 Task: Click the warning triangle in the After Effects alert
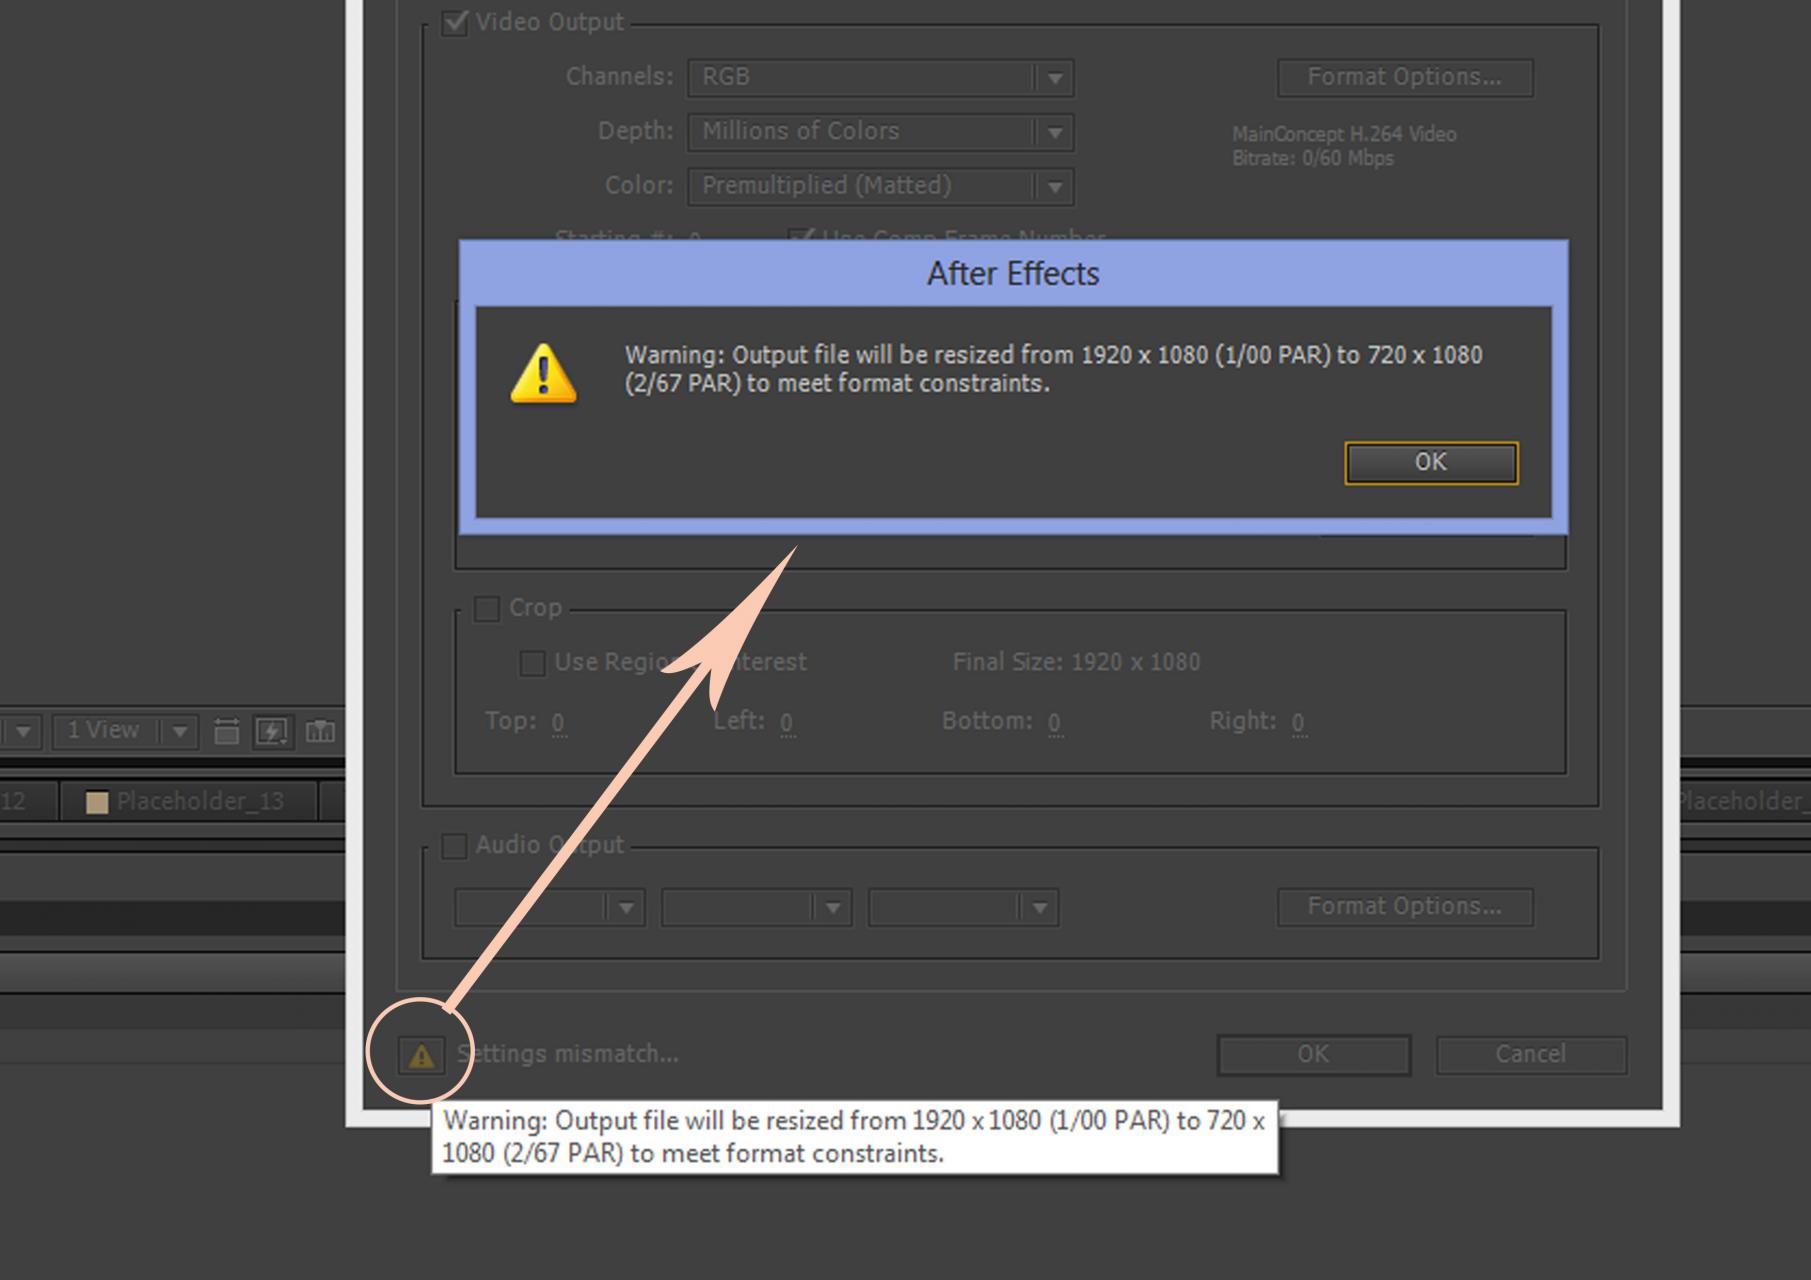[543, 373]
